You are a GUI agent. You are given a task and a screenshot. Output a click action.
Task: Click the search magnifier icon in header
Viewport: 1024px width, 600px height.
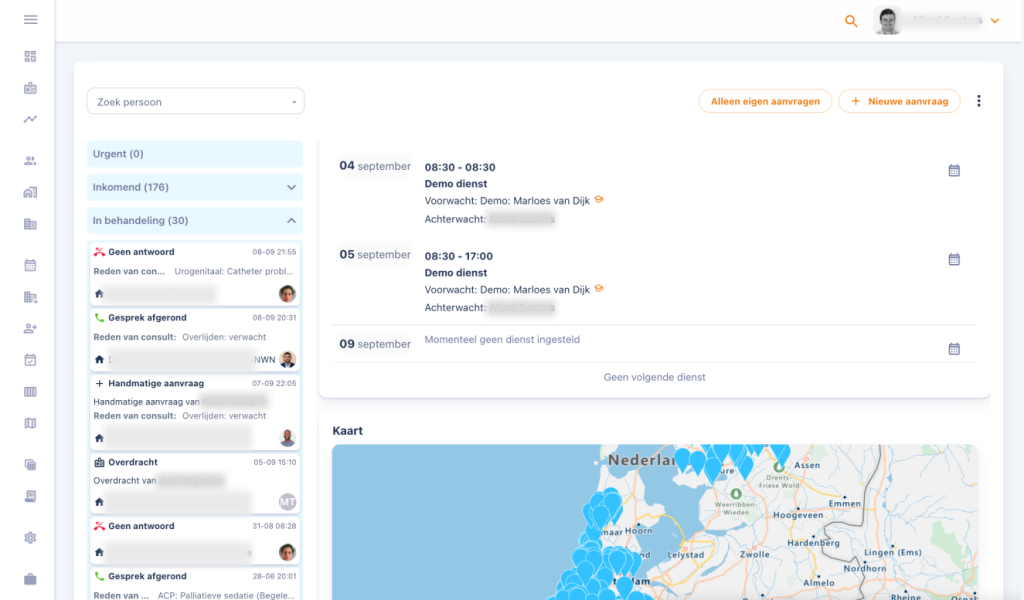pos(851,21)
